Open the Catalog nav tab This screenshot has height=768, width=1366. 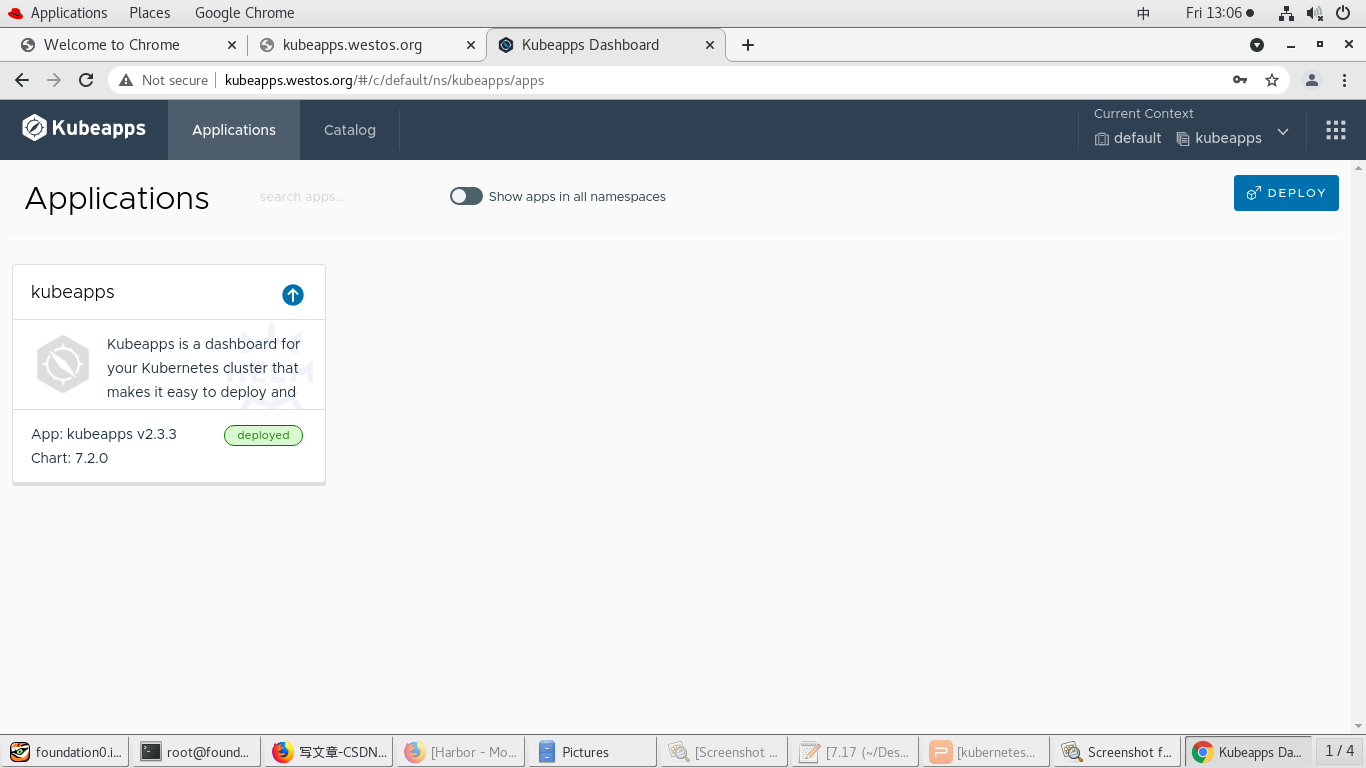pyautogui.click(x=350, y=130)
